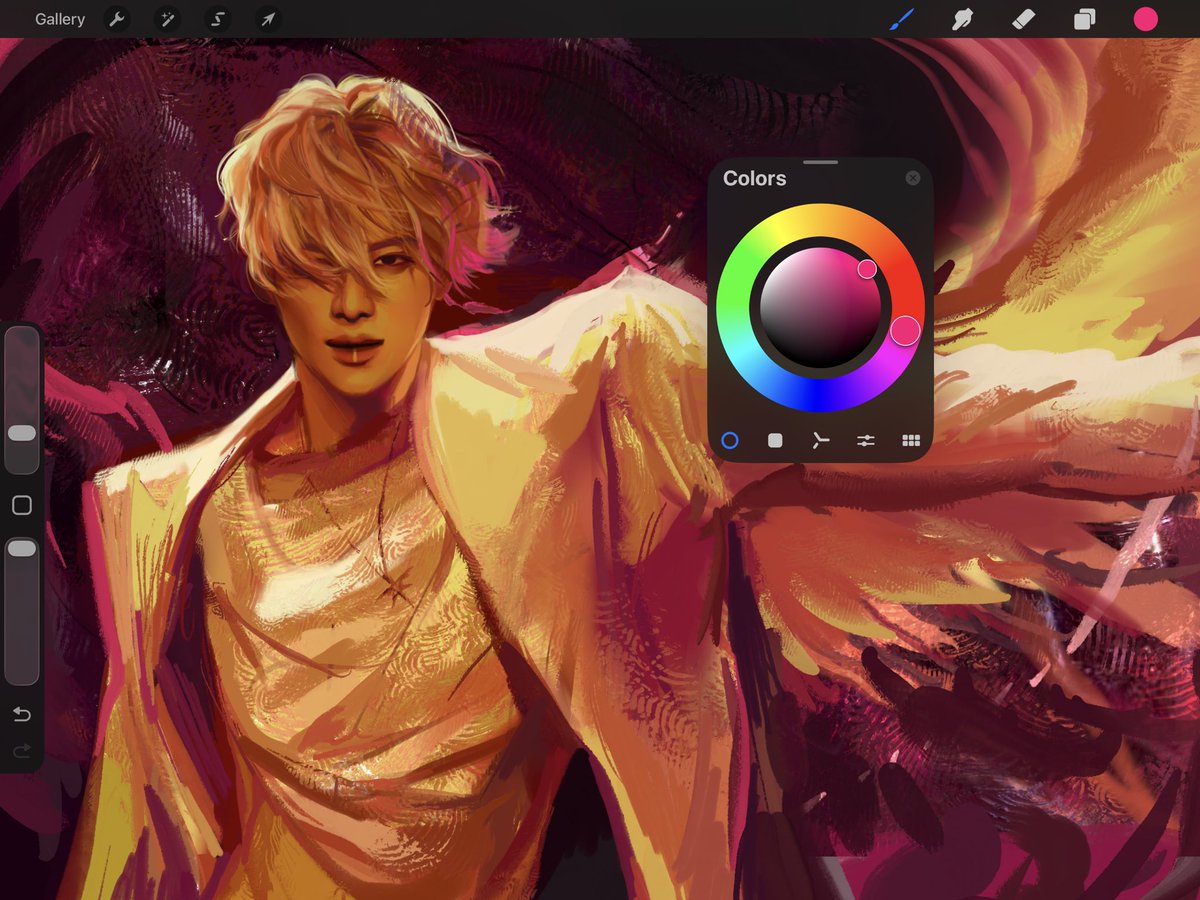
Task: Close the Colors panel
Action: pyautogui.click(x=913, y=178)
